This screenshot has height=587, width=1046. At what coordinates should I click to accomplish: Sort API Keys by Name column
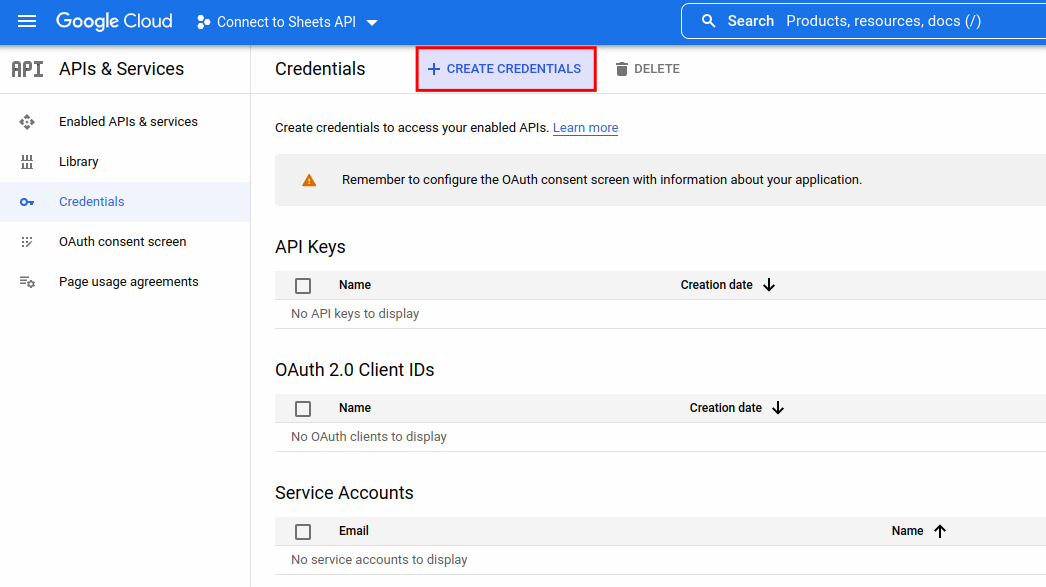(x=355, y=285)
